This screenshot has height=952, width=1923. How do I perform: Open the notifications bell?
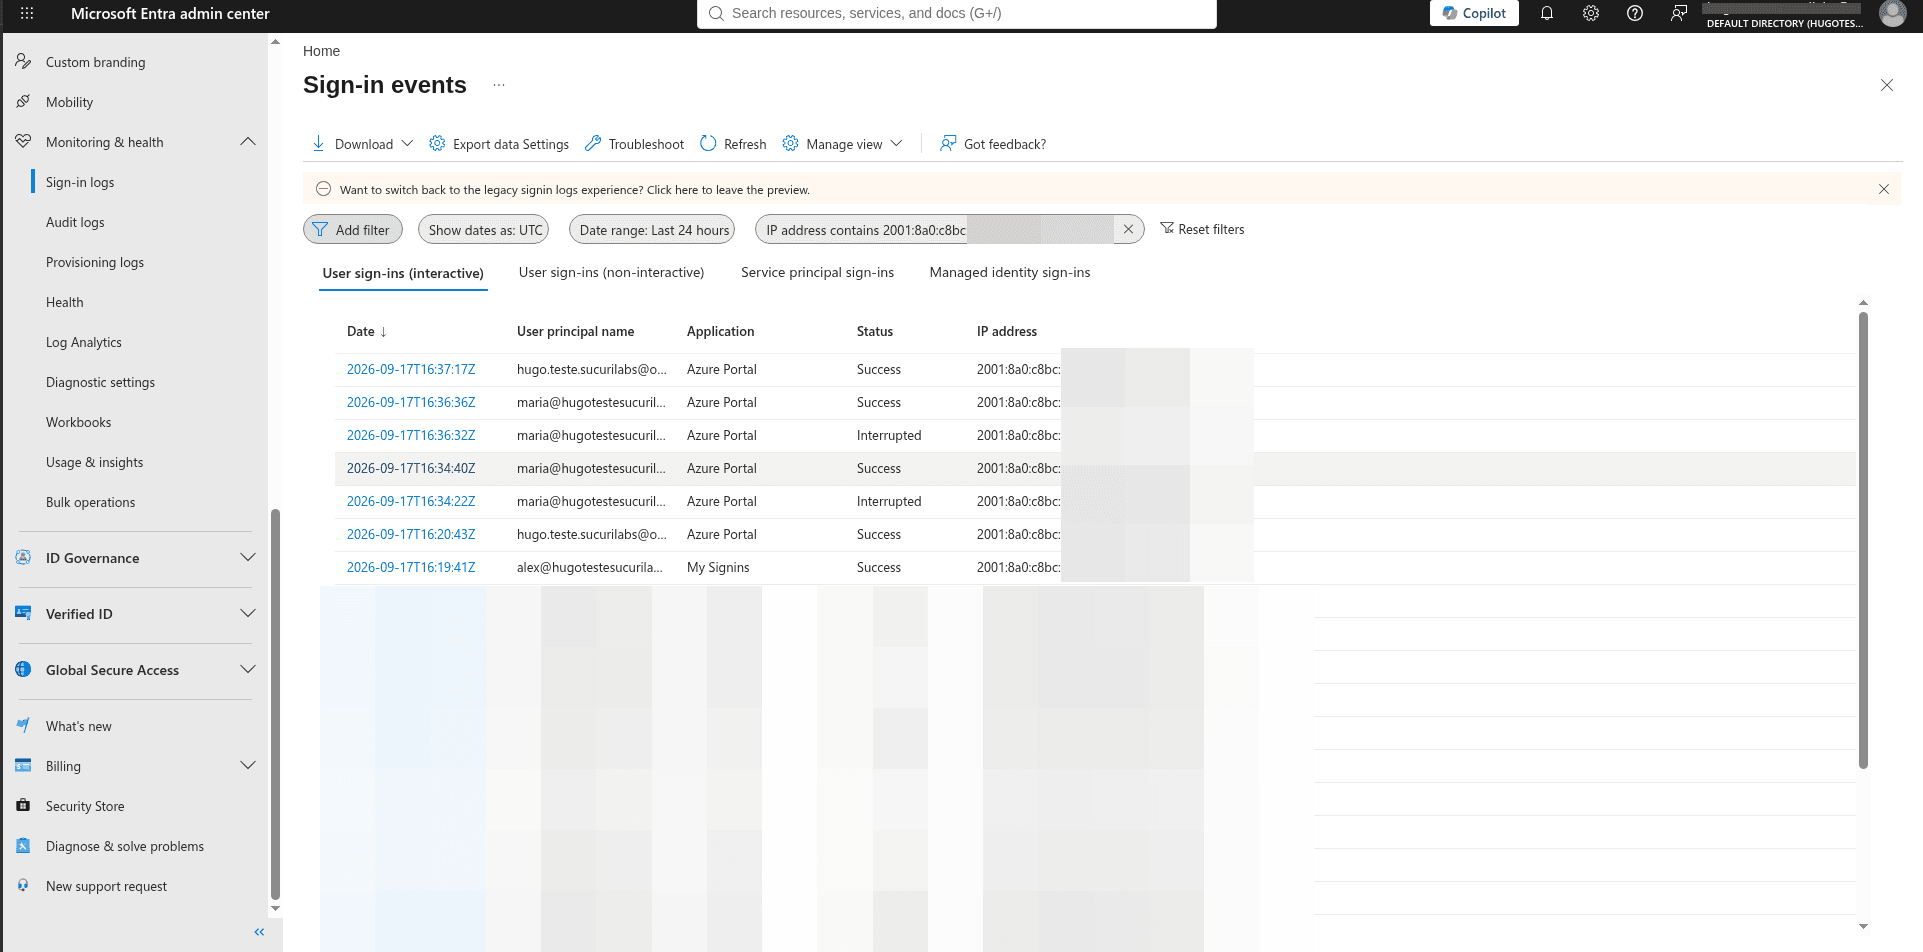[1547, 13]
